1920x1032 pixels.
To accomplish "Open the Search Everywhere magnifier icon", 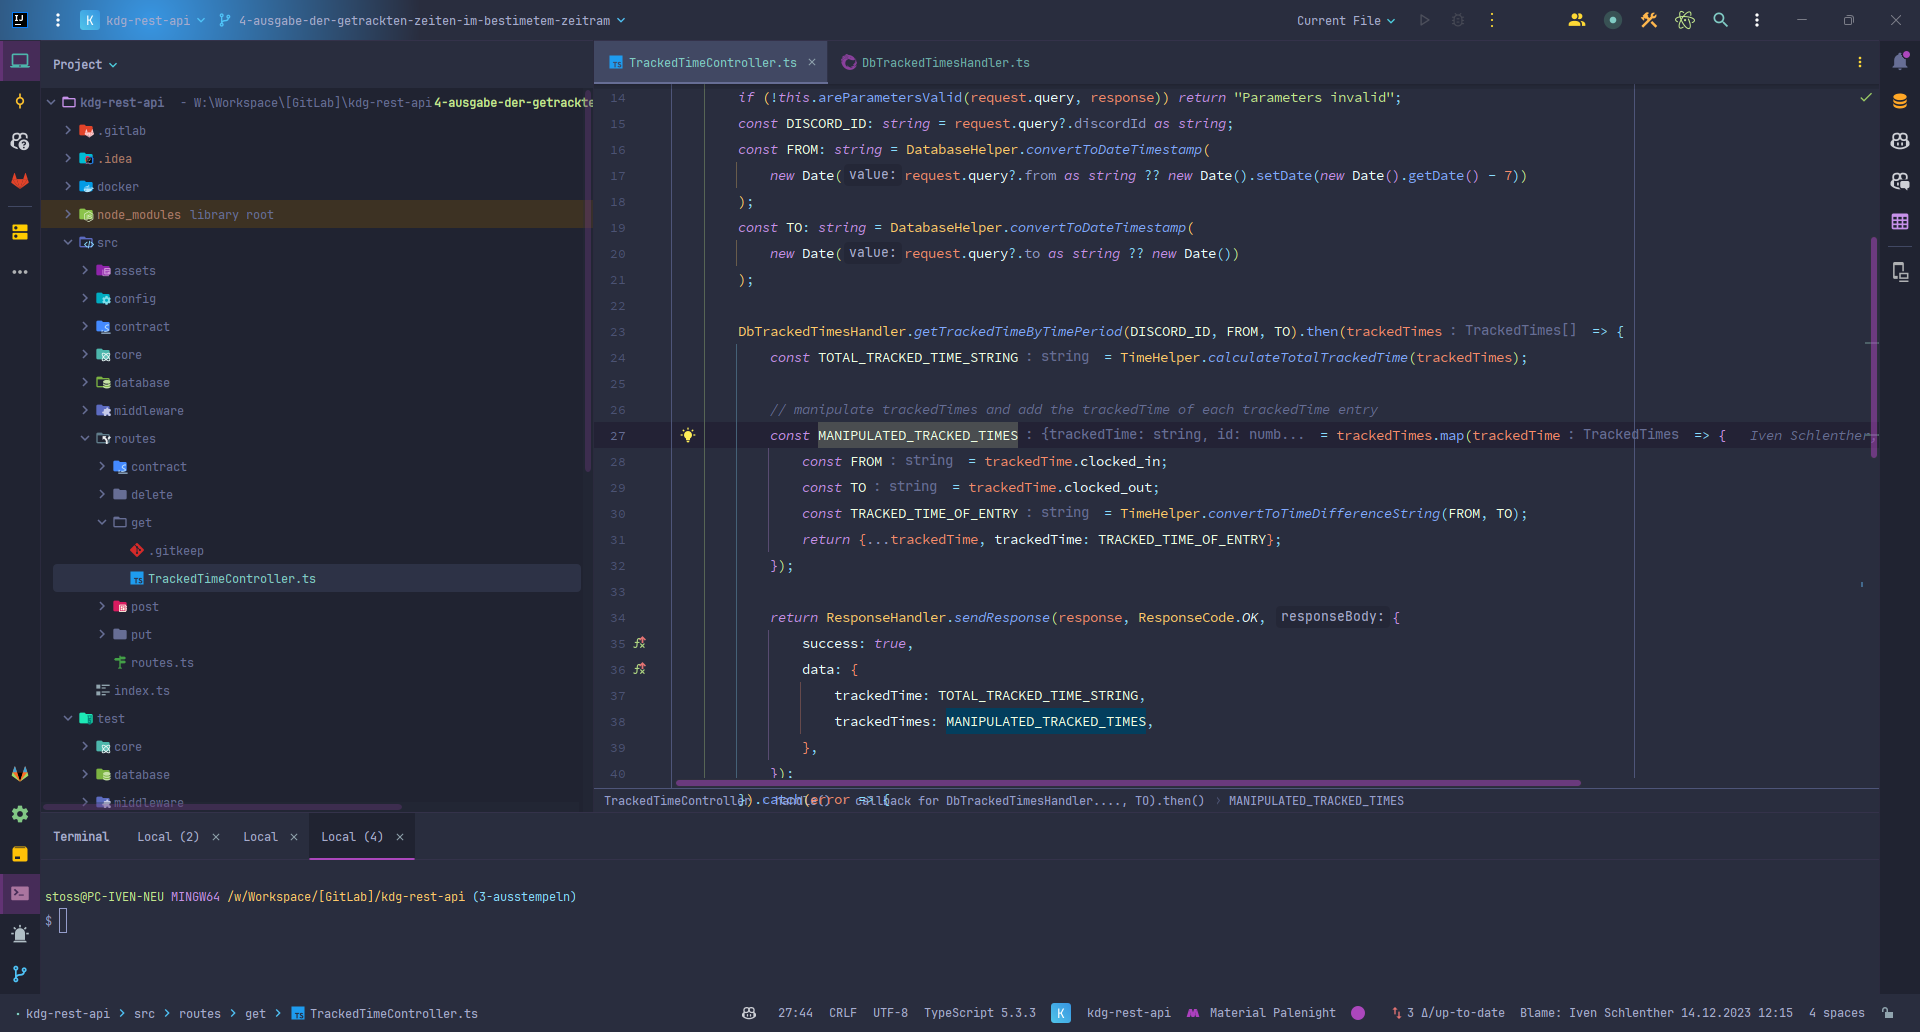I will 1720,20.
